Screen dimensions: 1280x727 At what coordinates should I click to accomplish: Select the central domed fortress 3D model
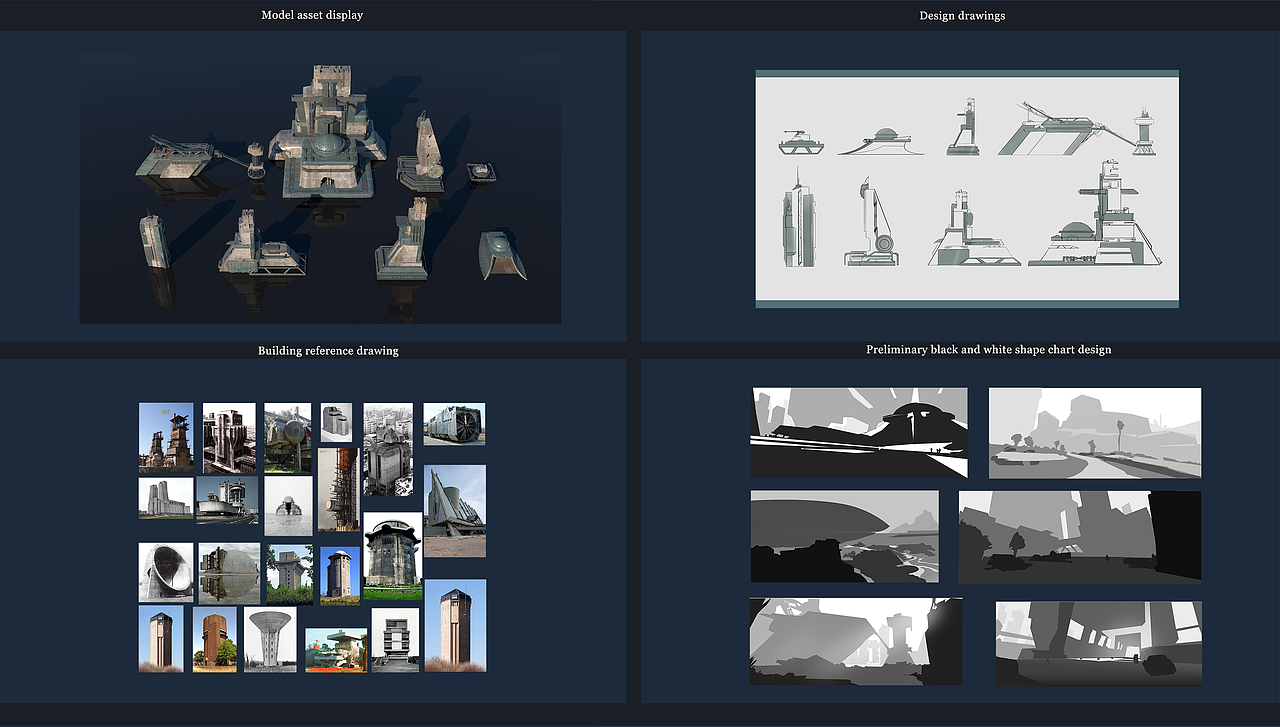pyautogui.click(x=326, y=130)
